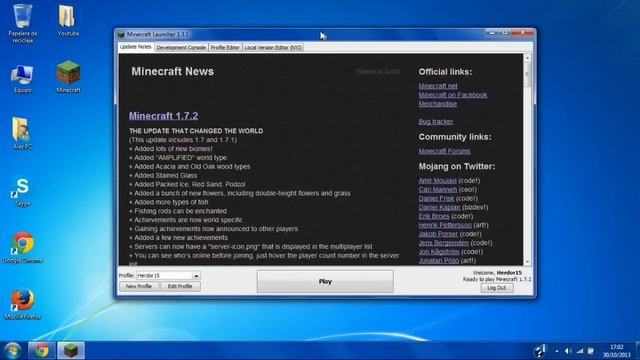Click the Chrome taskbar button
The height and width of the screenshot is (360, 640).
coord(41,351)
